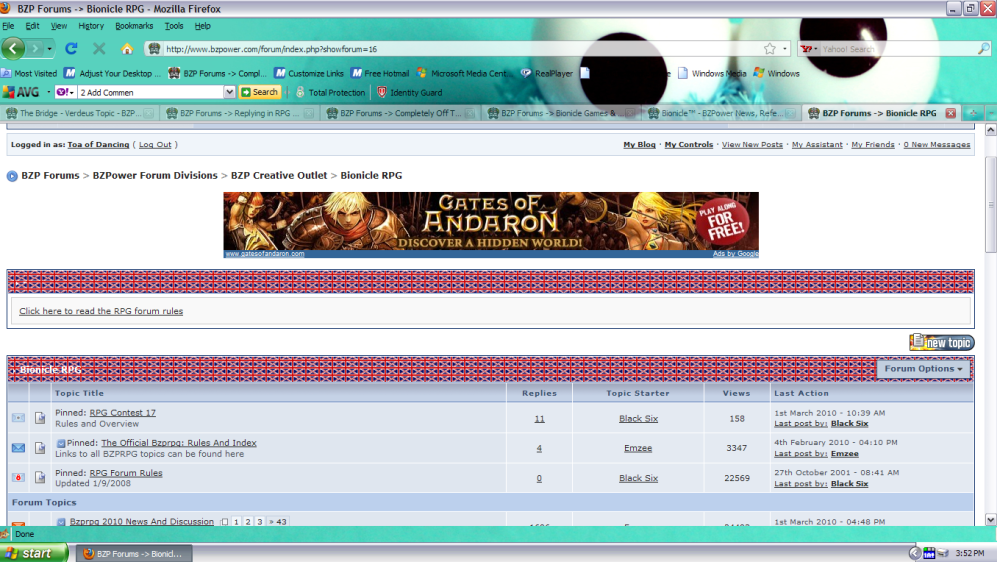Switch to the Bionicle Games tab
997x562 pixels.
[560, 113]
